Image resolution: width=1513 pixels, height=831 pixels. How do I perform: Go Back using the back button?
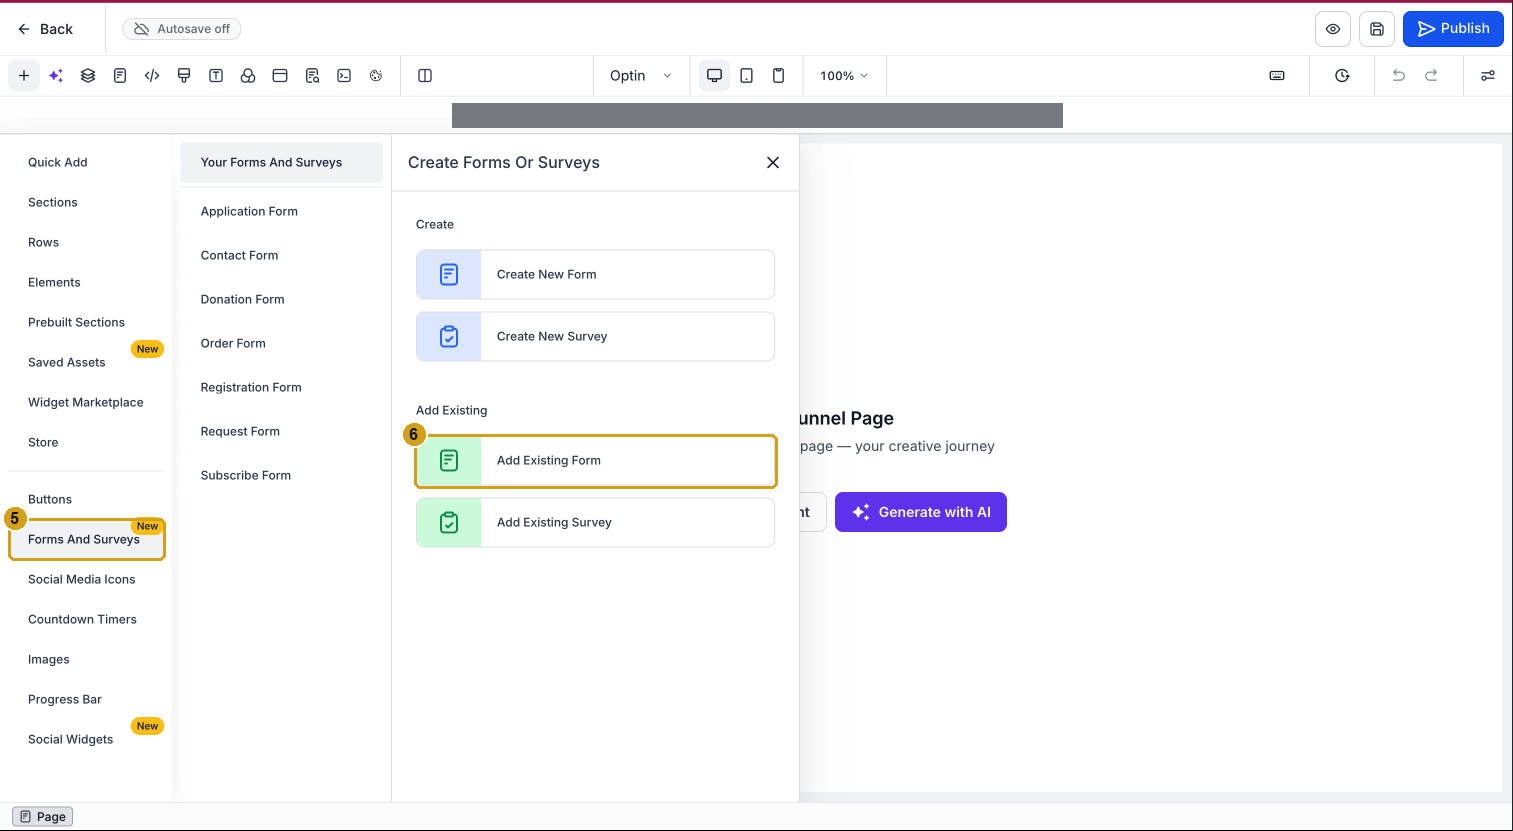click(x=46, y=29)
